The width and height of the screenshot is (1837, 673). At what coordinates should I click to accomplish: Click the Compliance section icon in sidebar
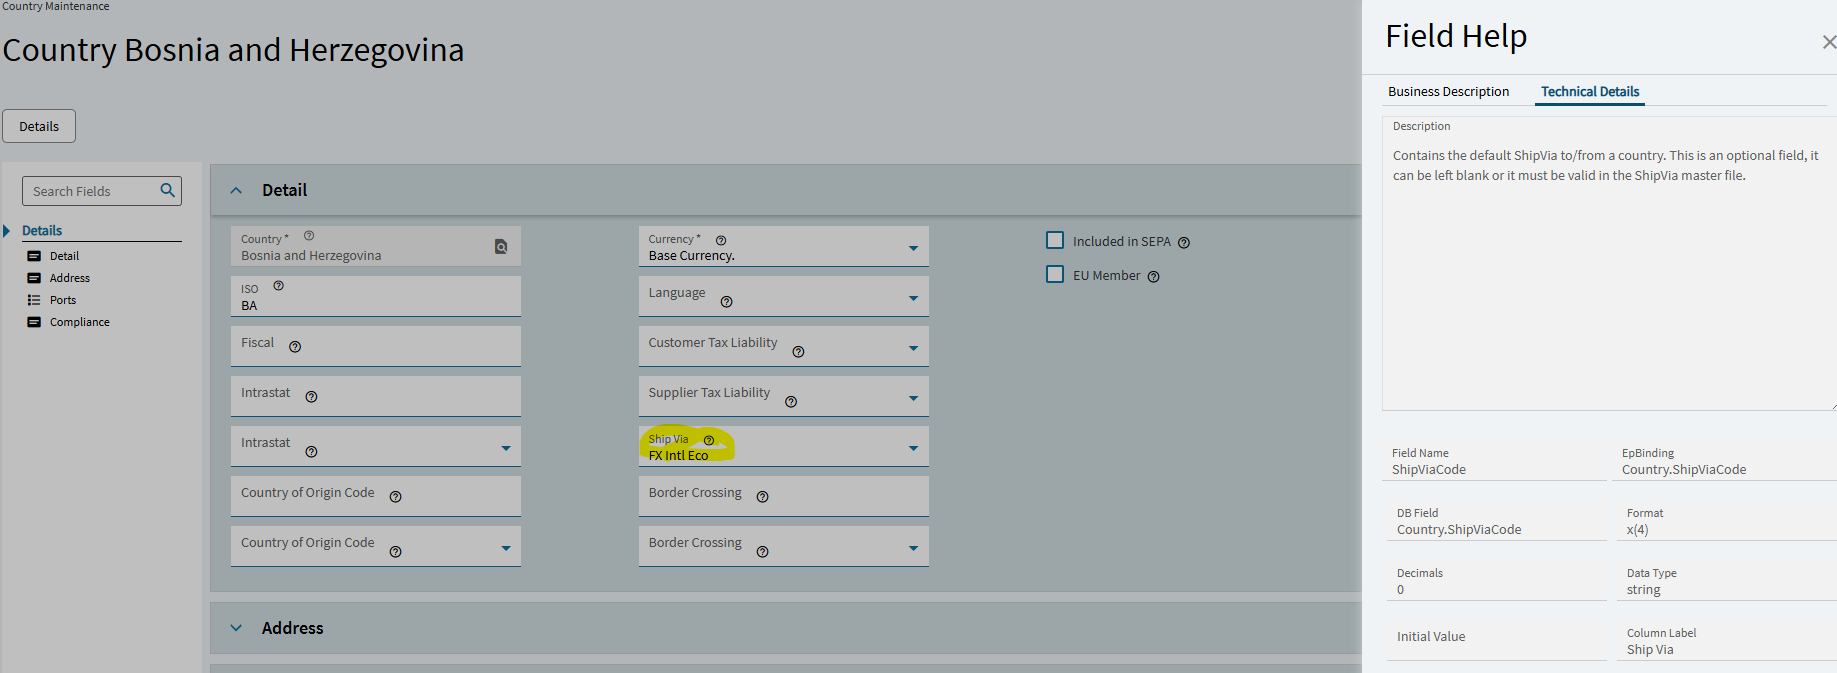[34, 322]
